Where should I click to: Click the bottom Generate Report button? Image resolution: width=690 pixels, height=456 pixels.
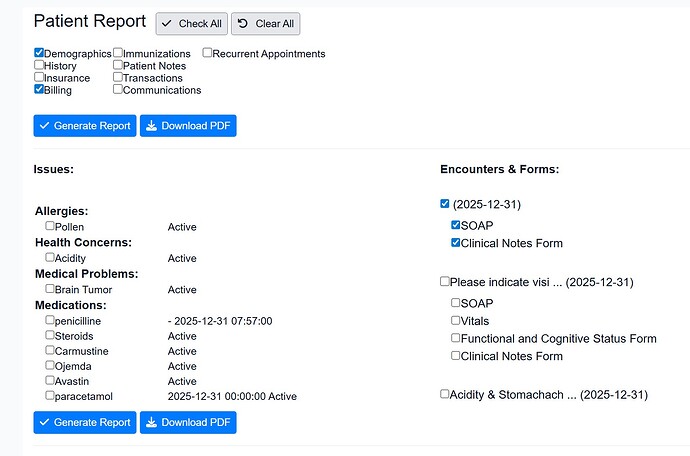(84, 422)
